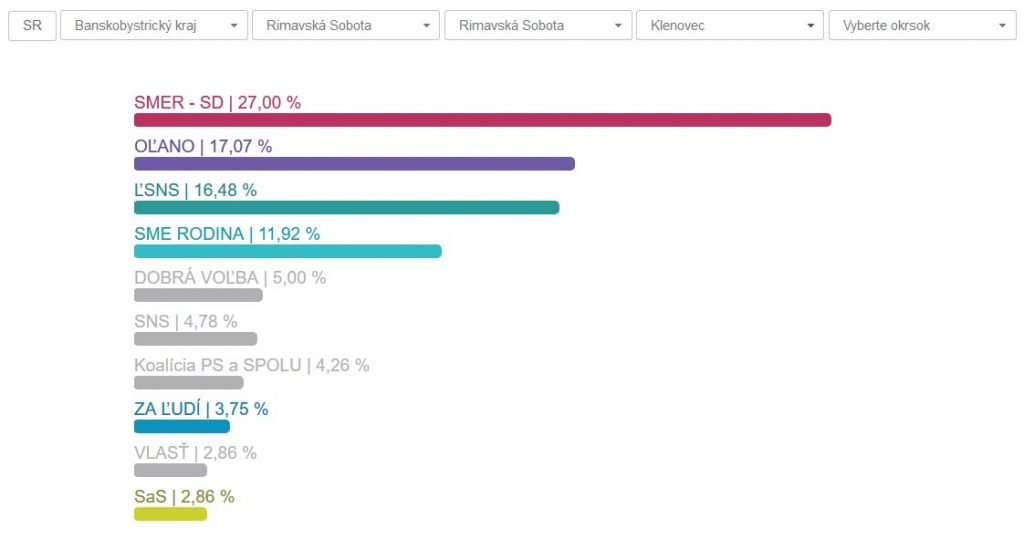The width and height of the screenshot is (1024, 550).
Task: Click the purple OĽANO result bar
Action: point(354,164)
